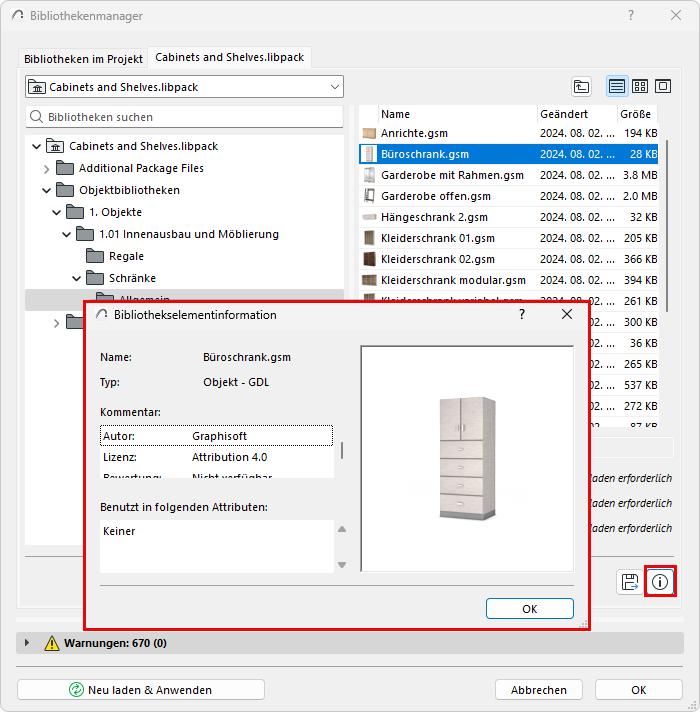Click the Hängeschrank 2.gsm icon

click(x=369, y=217)
